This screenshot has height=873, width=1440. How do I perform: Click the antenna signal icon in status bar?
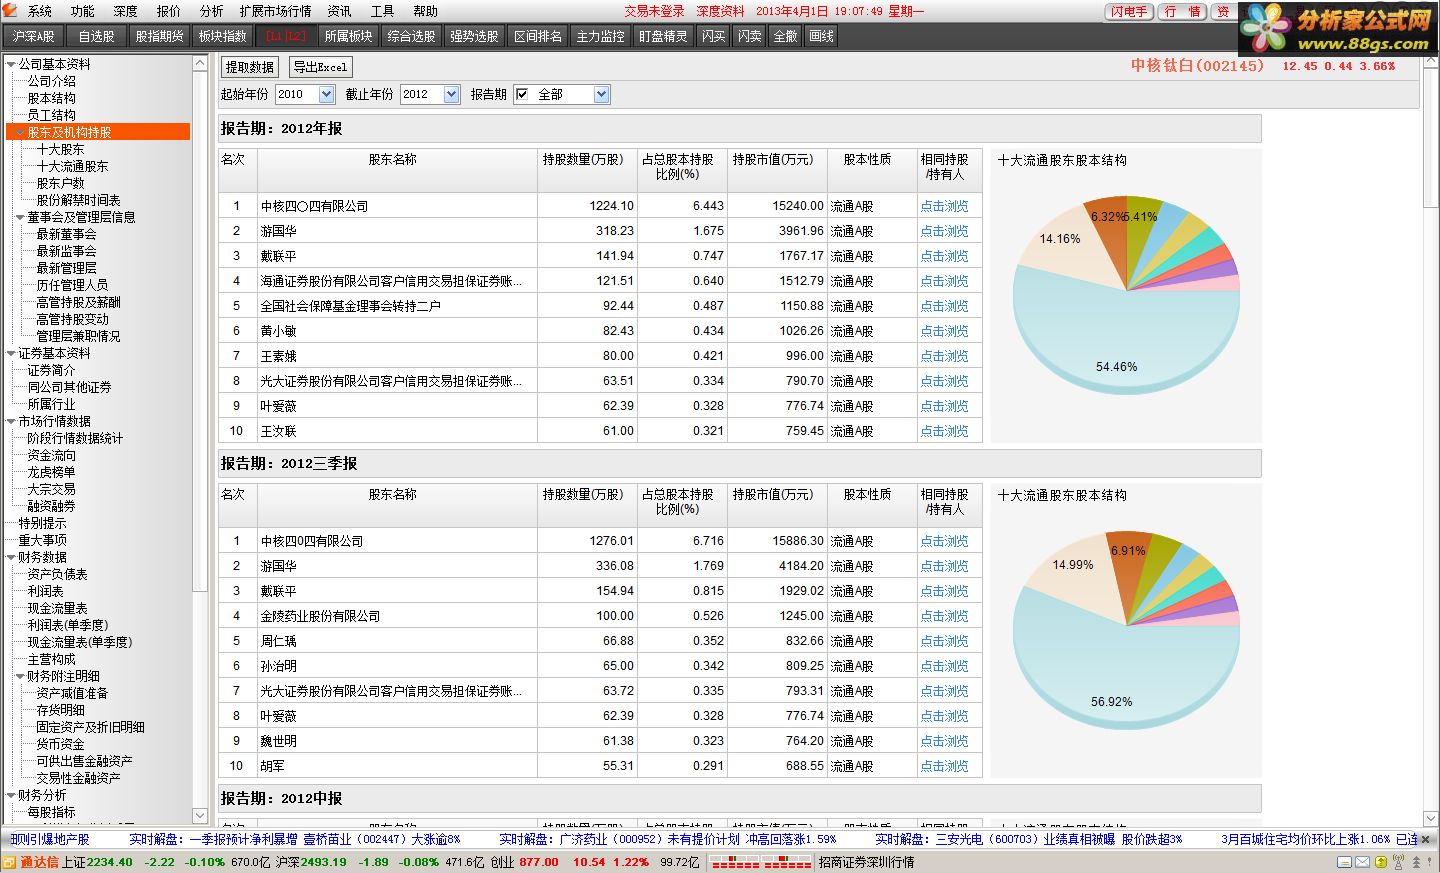click(x=1398, y=862)
